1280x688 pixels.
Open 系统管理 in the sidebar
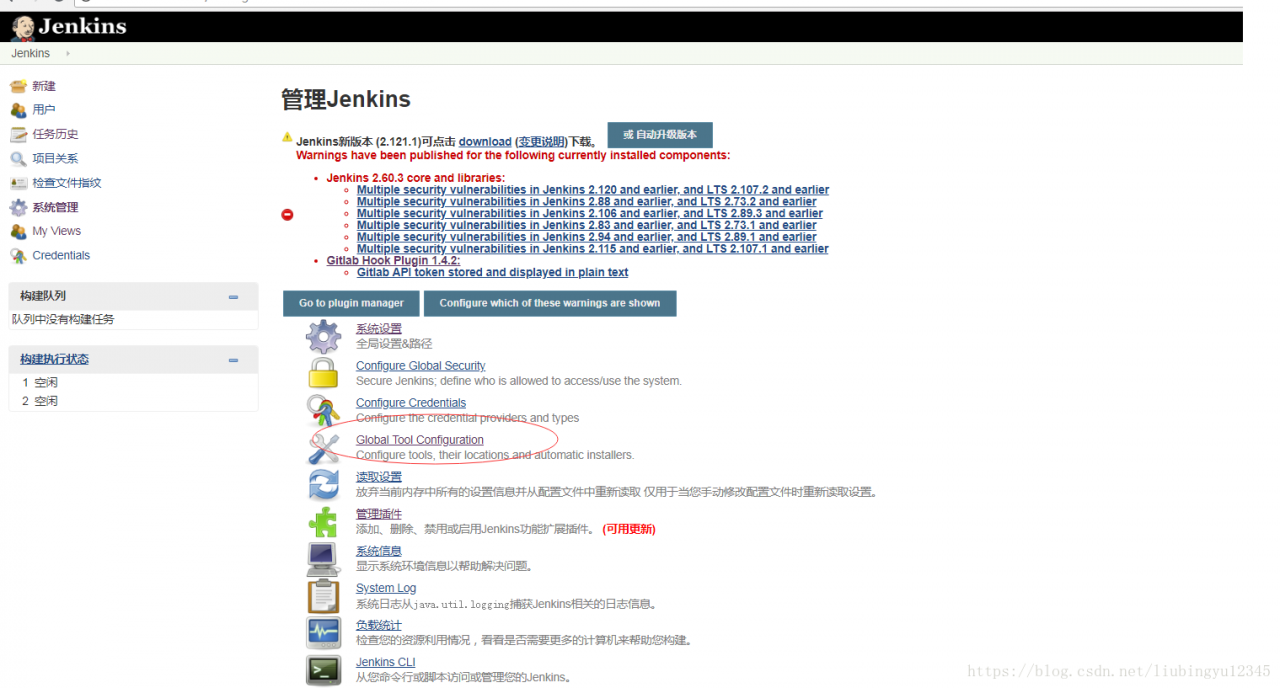click(x=55, y=207)
